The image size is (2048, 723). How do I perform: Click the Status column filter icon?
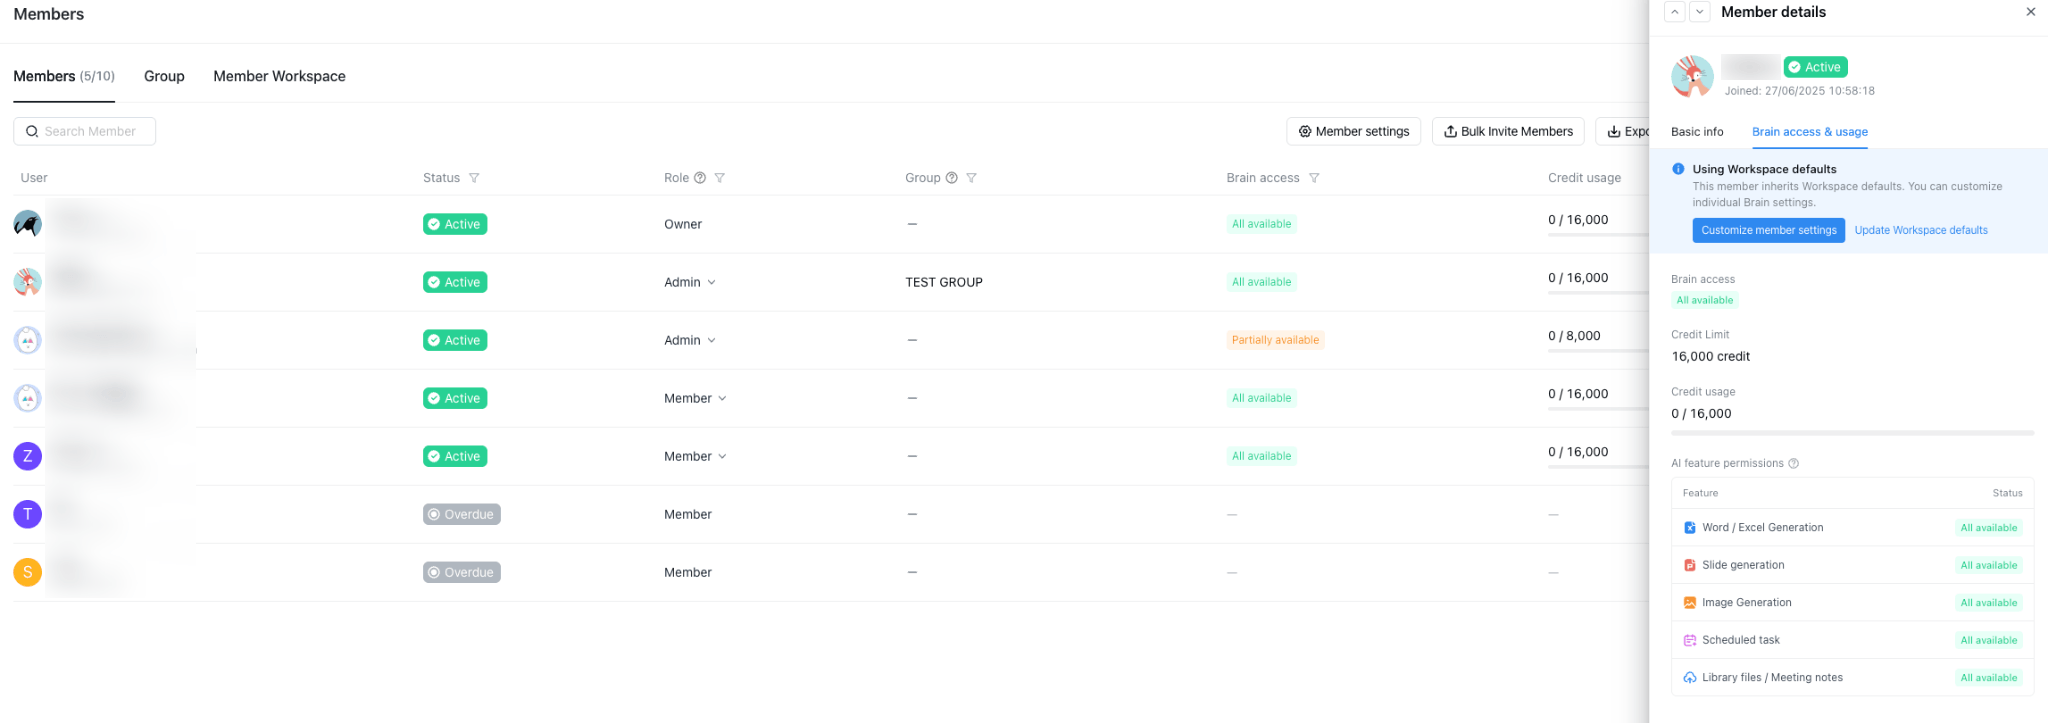coord(474,178)
